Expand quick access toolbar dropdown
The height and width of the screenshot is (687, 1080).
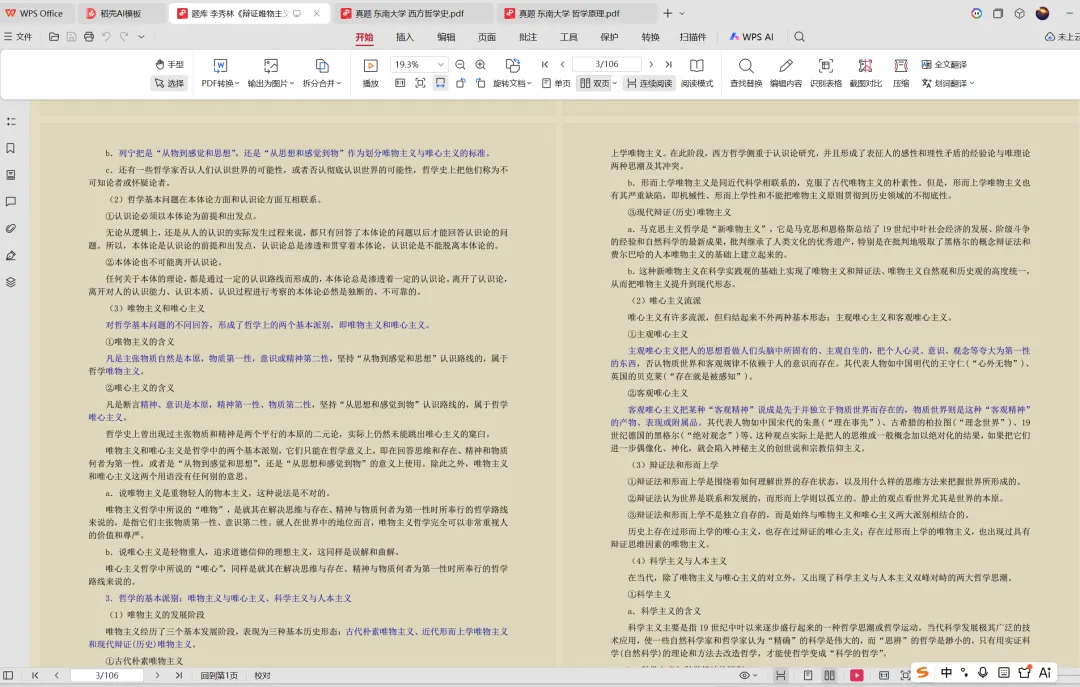coord(141,37)
